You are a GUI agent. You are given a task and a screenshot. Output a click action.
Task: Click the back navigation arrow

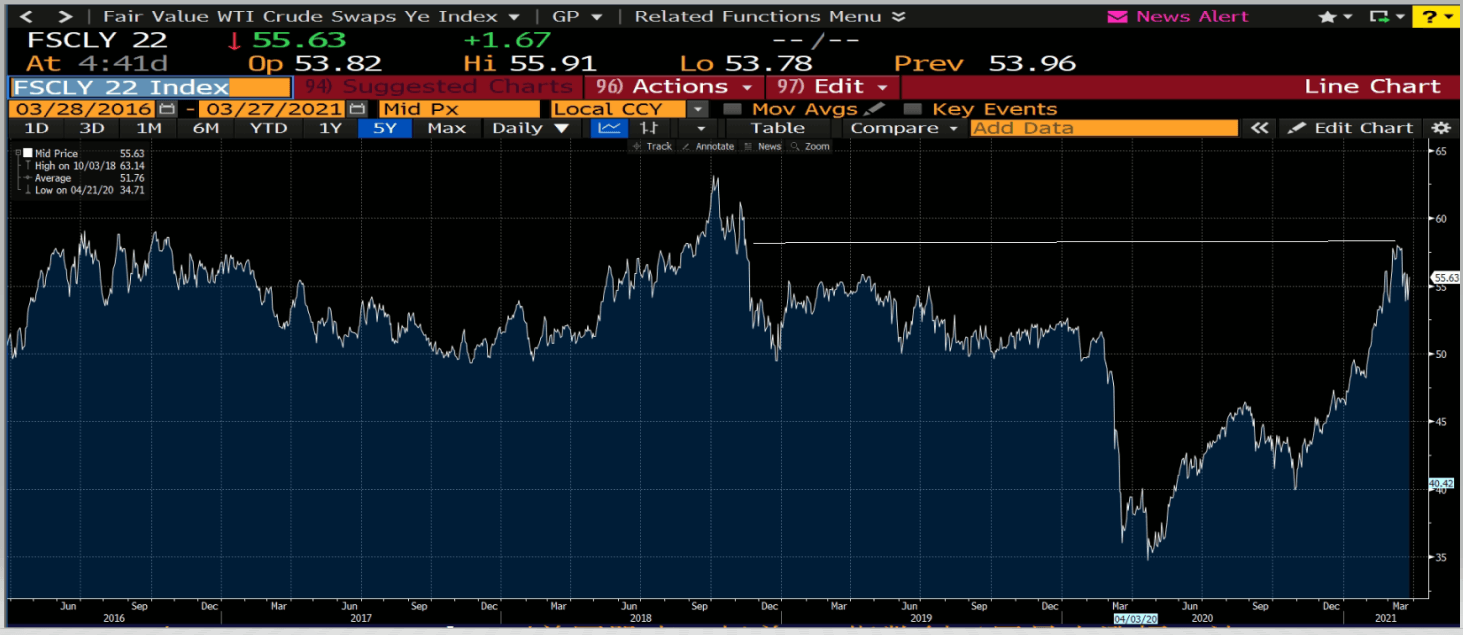point(25,17)
